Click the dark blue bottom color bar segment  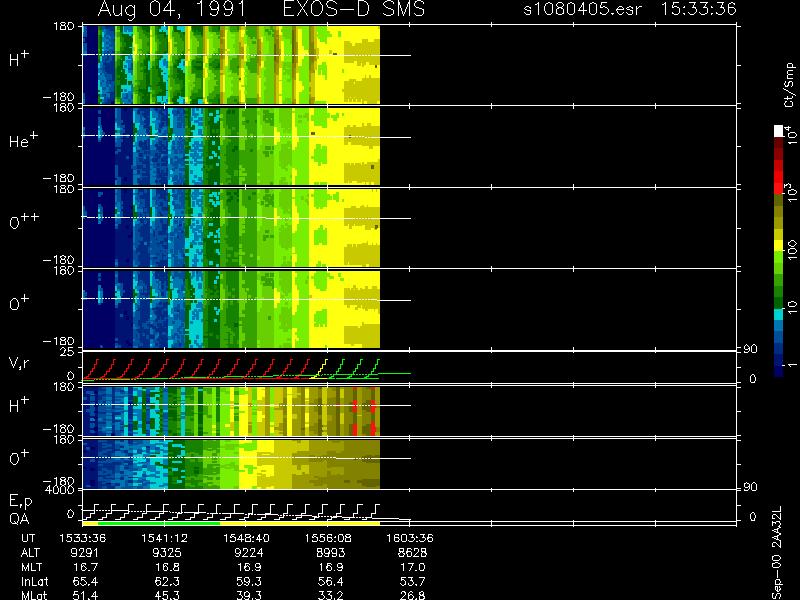coord(779,371)
